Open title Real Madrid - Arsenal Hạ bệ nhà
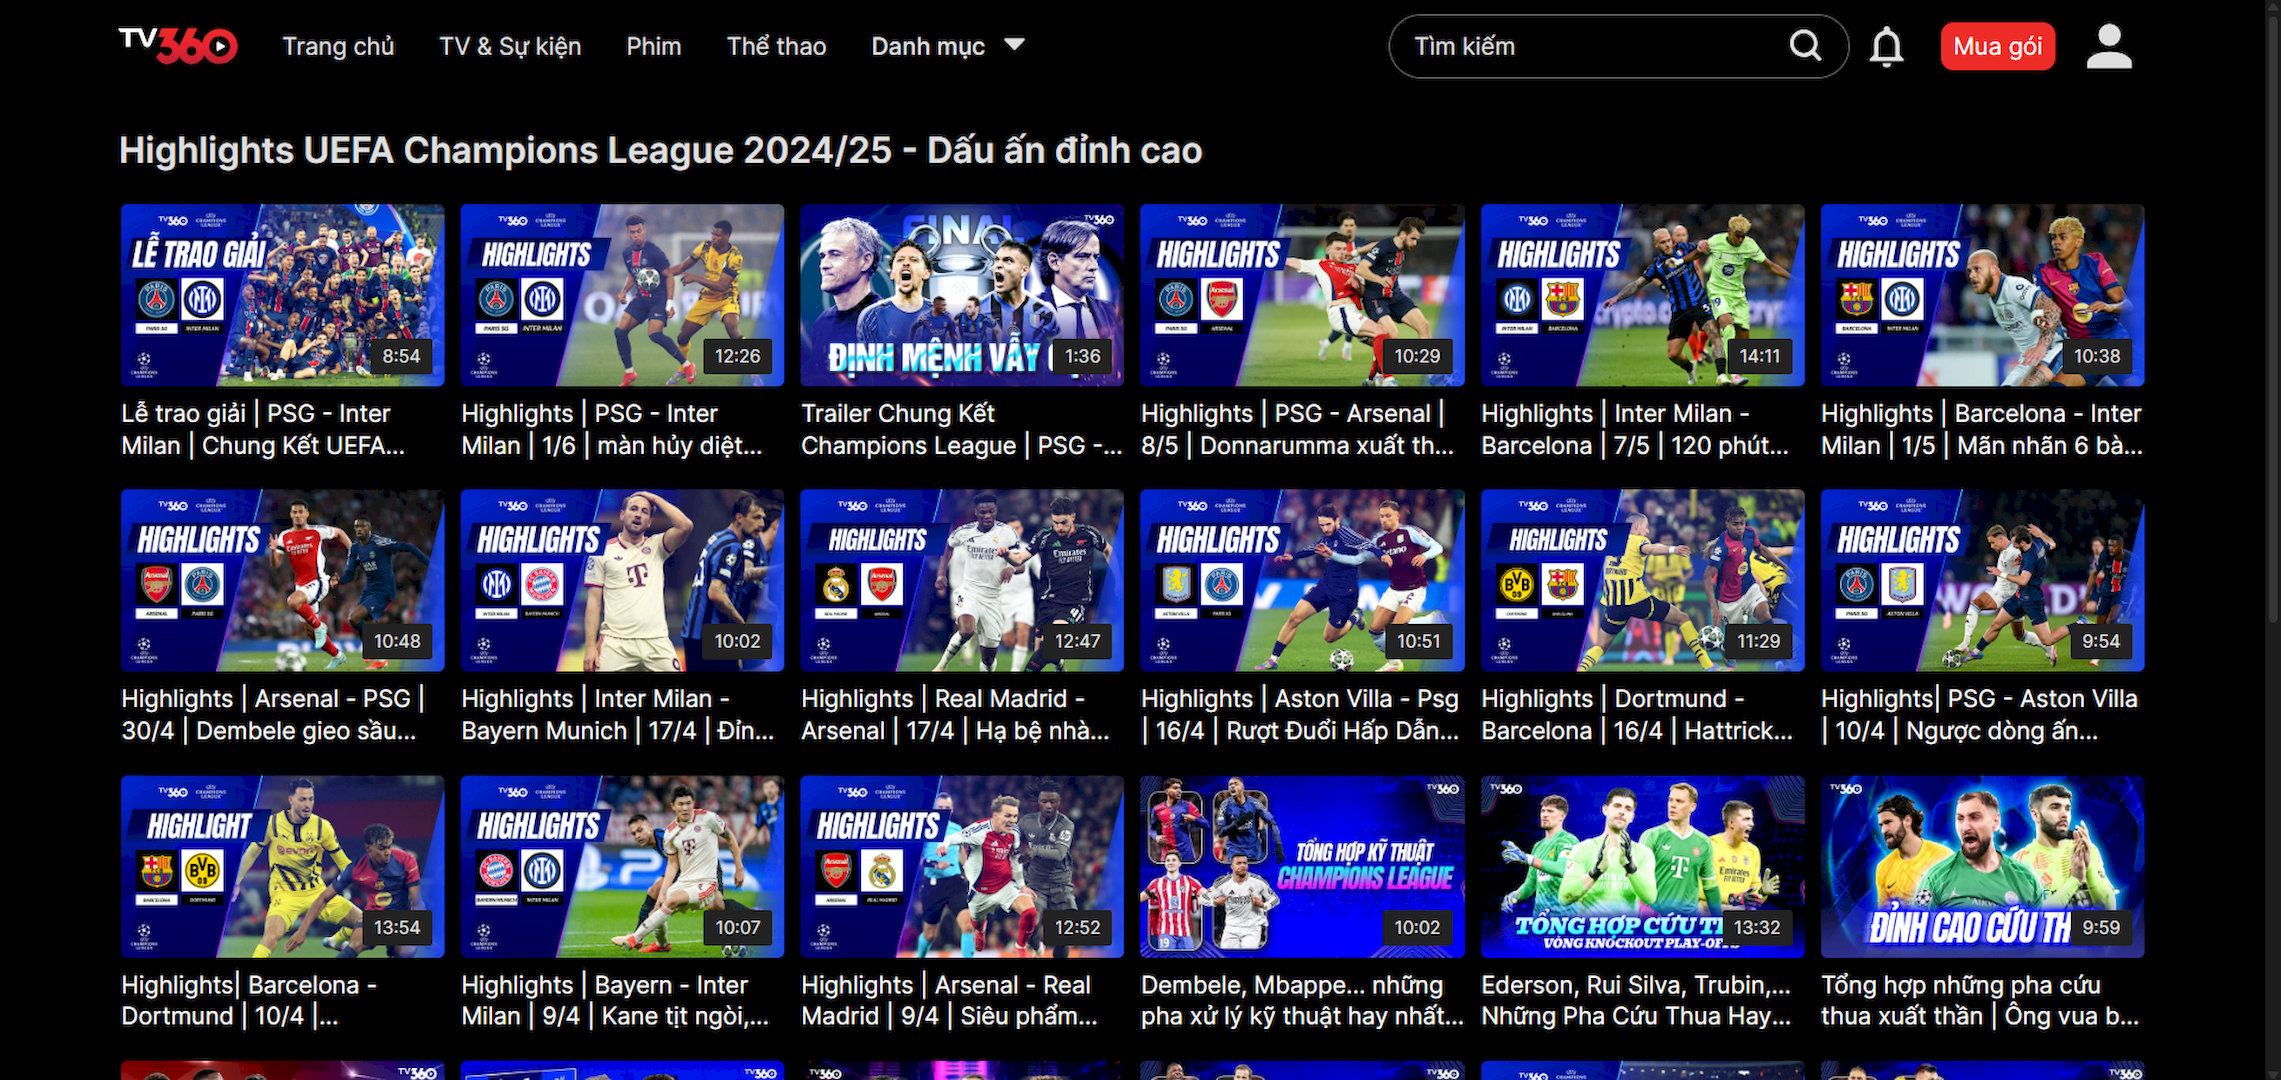The height and width of the screenshot is (1080, 2281). 955,714
